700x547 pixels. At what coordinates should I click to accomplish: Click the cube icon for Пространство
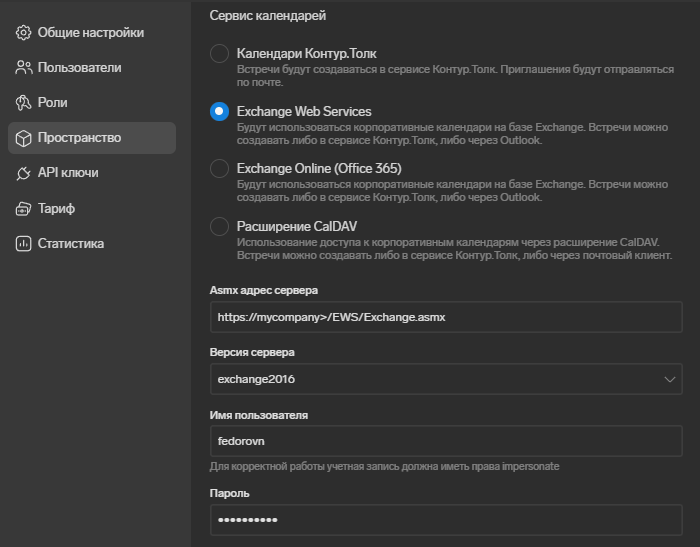coord(24,138)
